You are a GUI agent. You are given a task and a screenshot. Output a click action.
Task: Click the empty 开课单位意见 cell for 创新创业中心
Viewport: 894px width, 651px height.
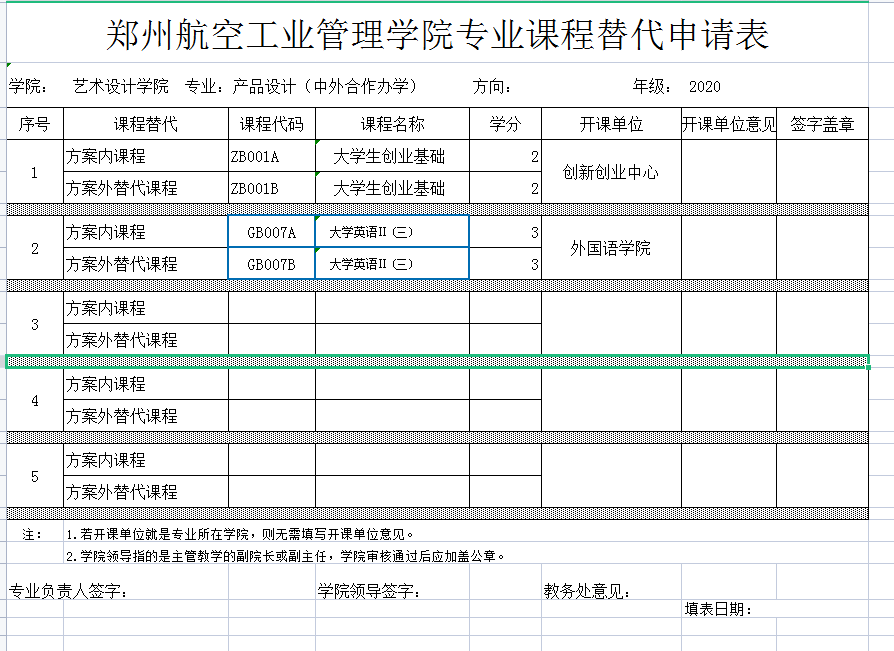click(x=729, y=172)
